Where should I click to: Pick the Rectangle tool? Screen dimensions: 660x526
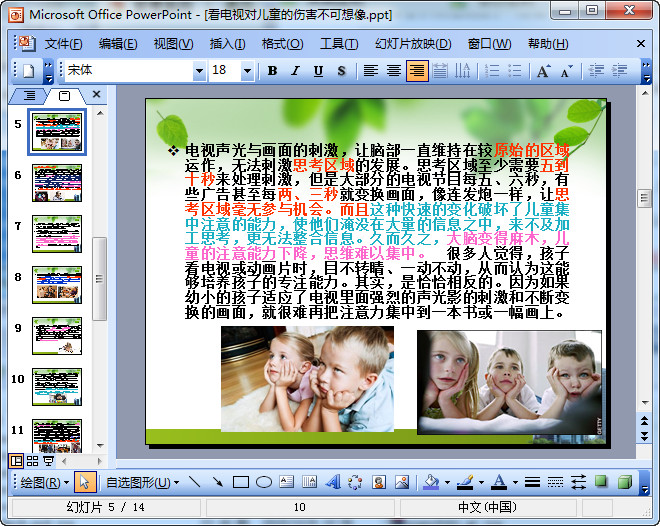pyautogui.click(x=241, y=482)
